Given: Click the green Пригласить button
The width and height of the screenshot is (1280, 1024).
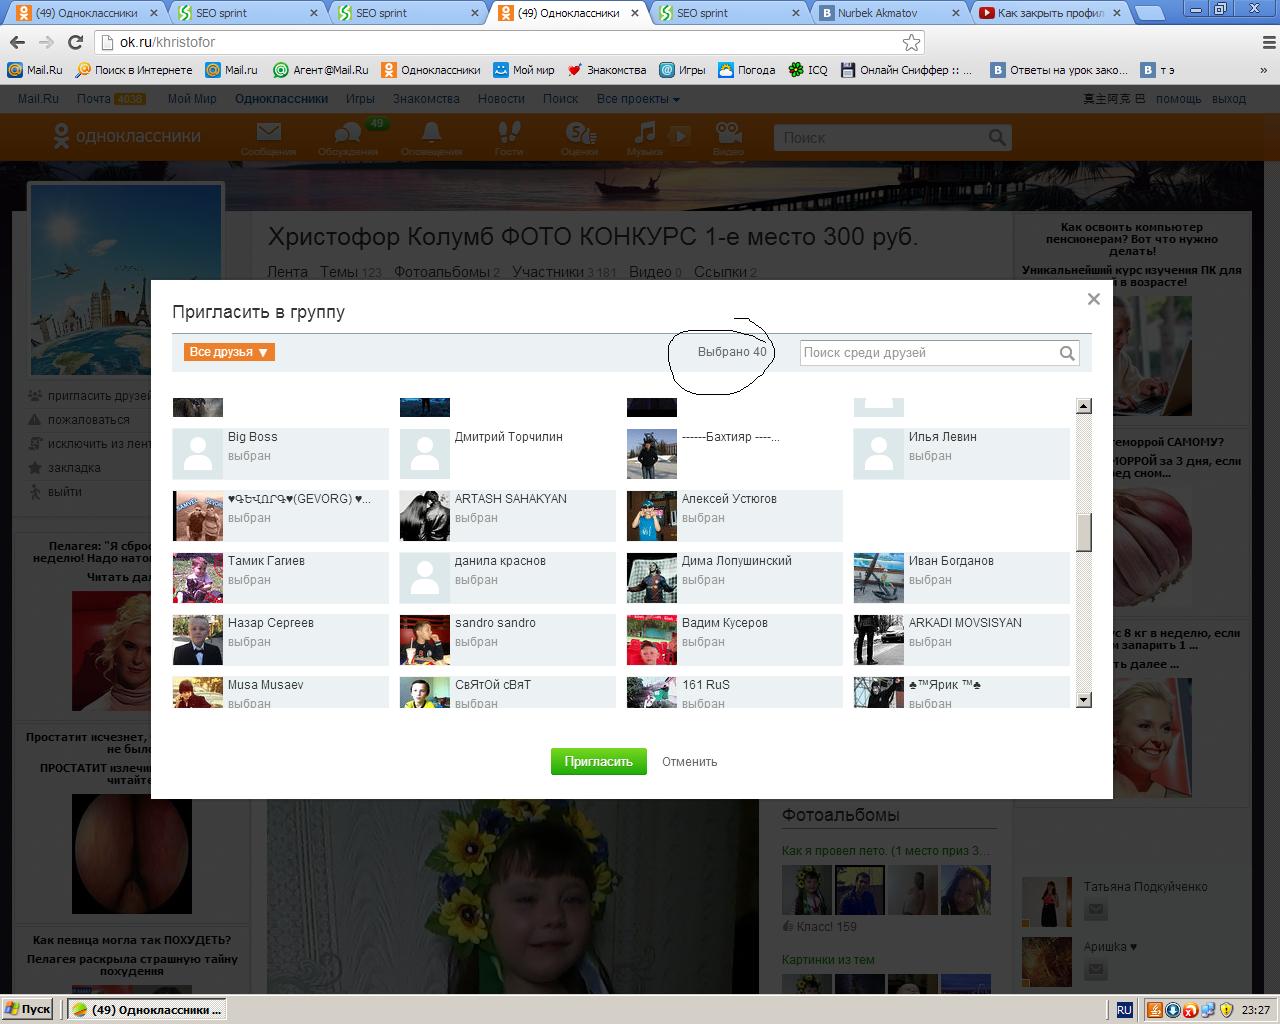Looking at the screenshot, I should tap(598, 761).
